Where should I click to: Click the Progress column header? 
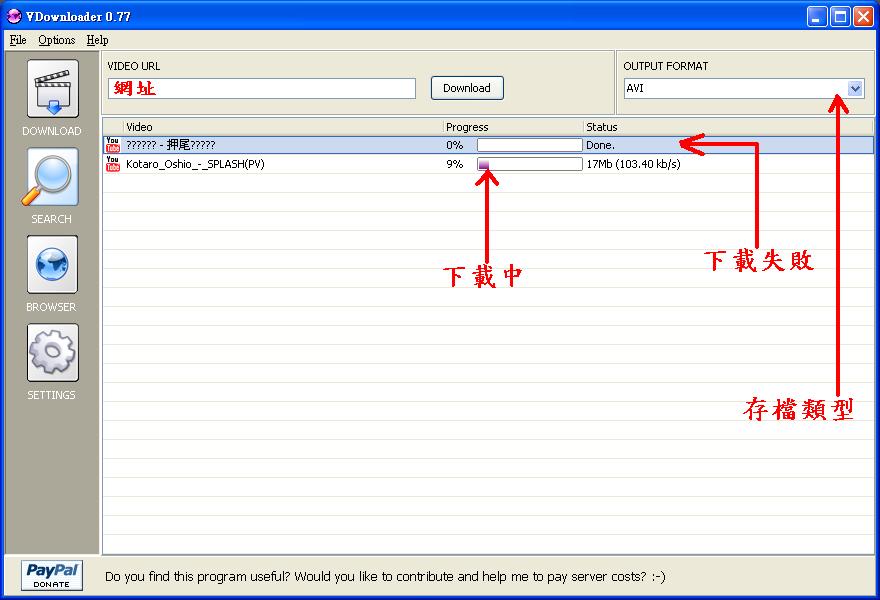(510, 127)
